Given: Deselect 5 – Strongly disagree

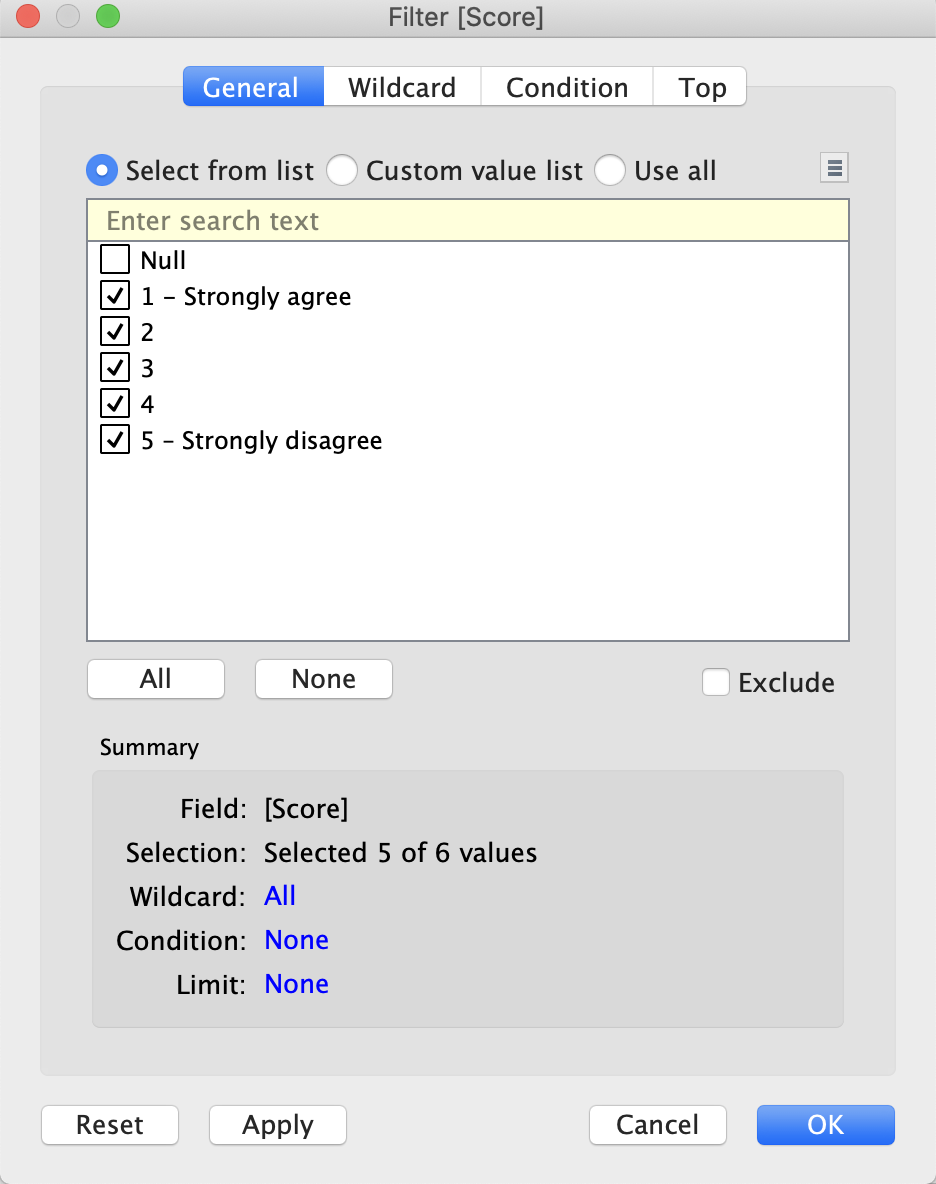Looking at the screenshot, I should pyautogui.click(x=116, y=441).
